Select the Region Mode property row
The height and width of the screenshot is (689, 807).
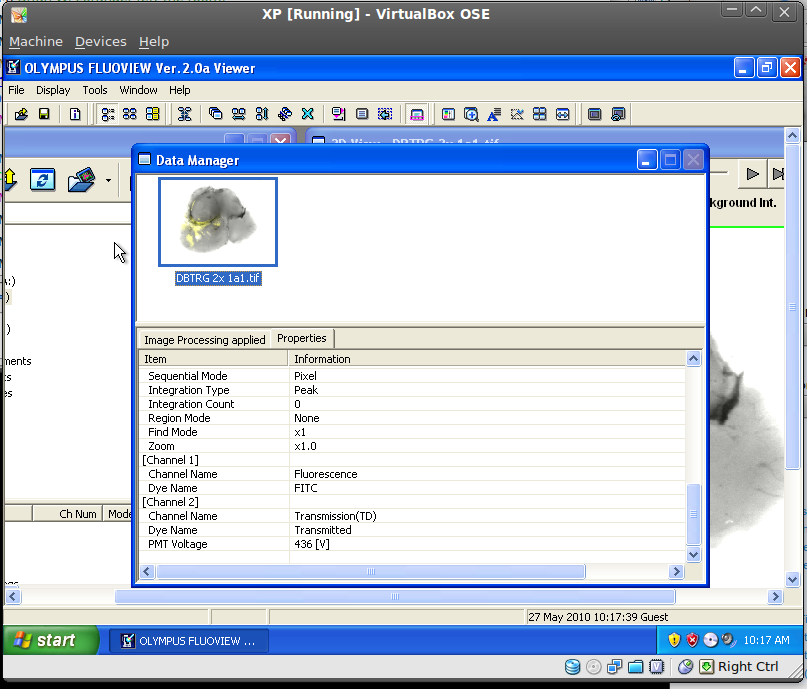tap(412, 418)
